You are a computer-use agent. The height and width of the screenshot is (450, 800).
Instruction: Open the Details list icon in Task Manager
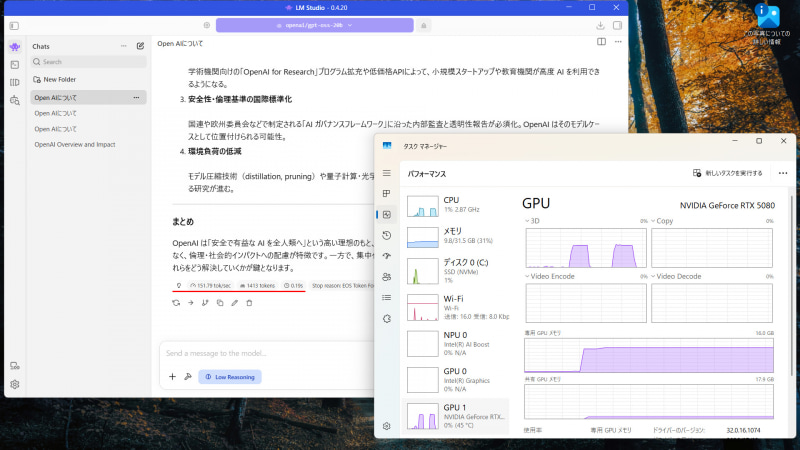pyautogui.click(x=387, y=297)
